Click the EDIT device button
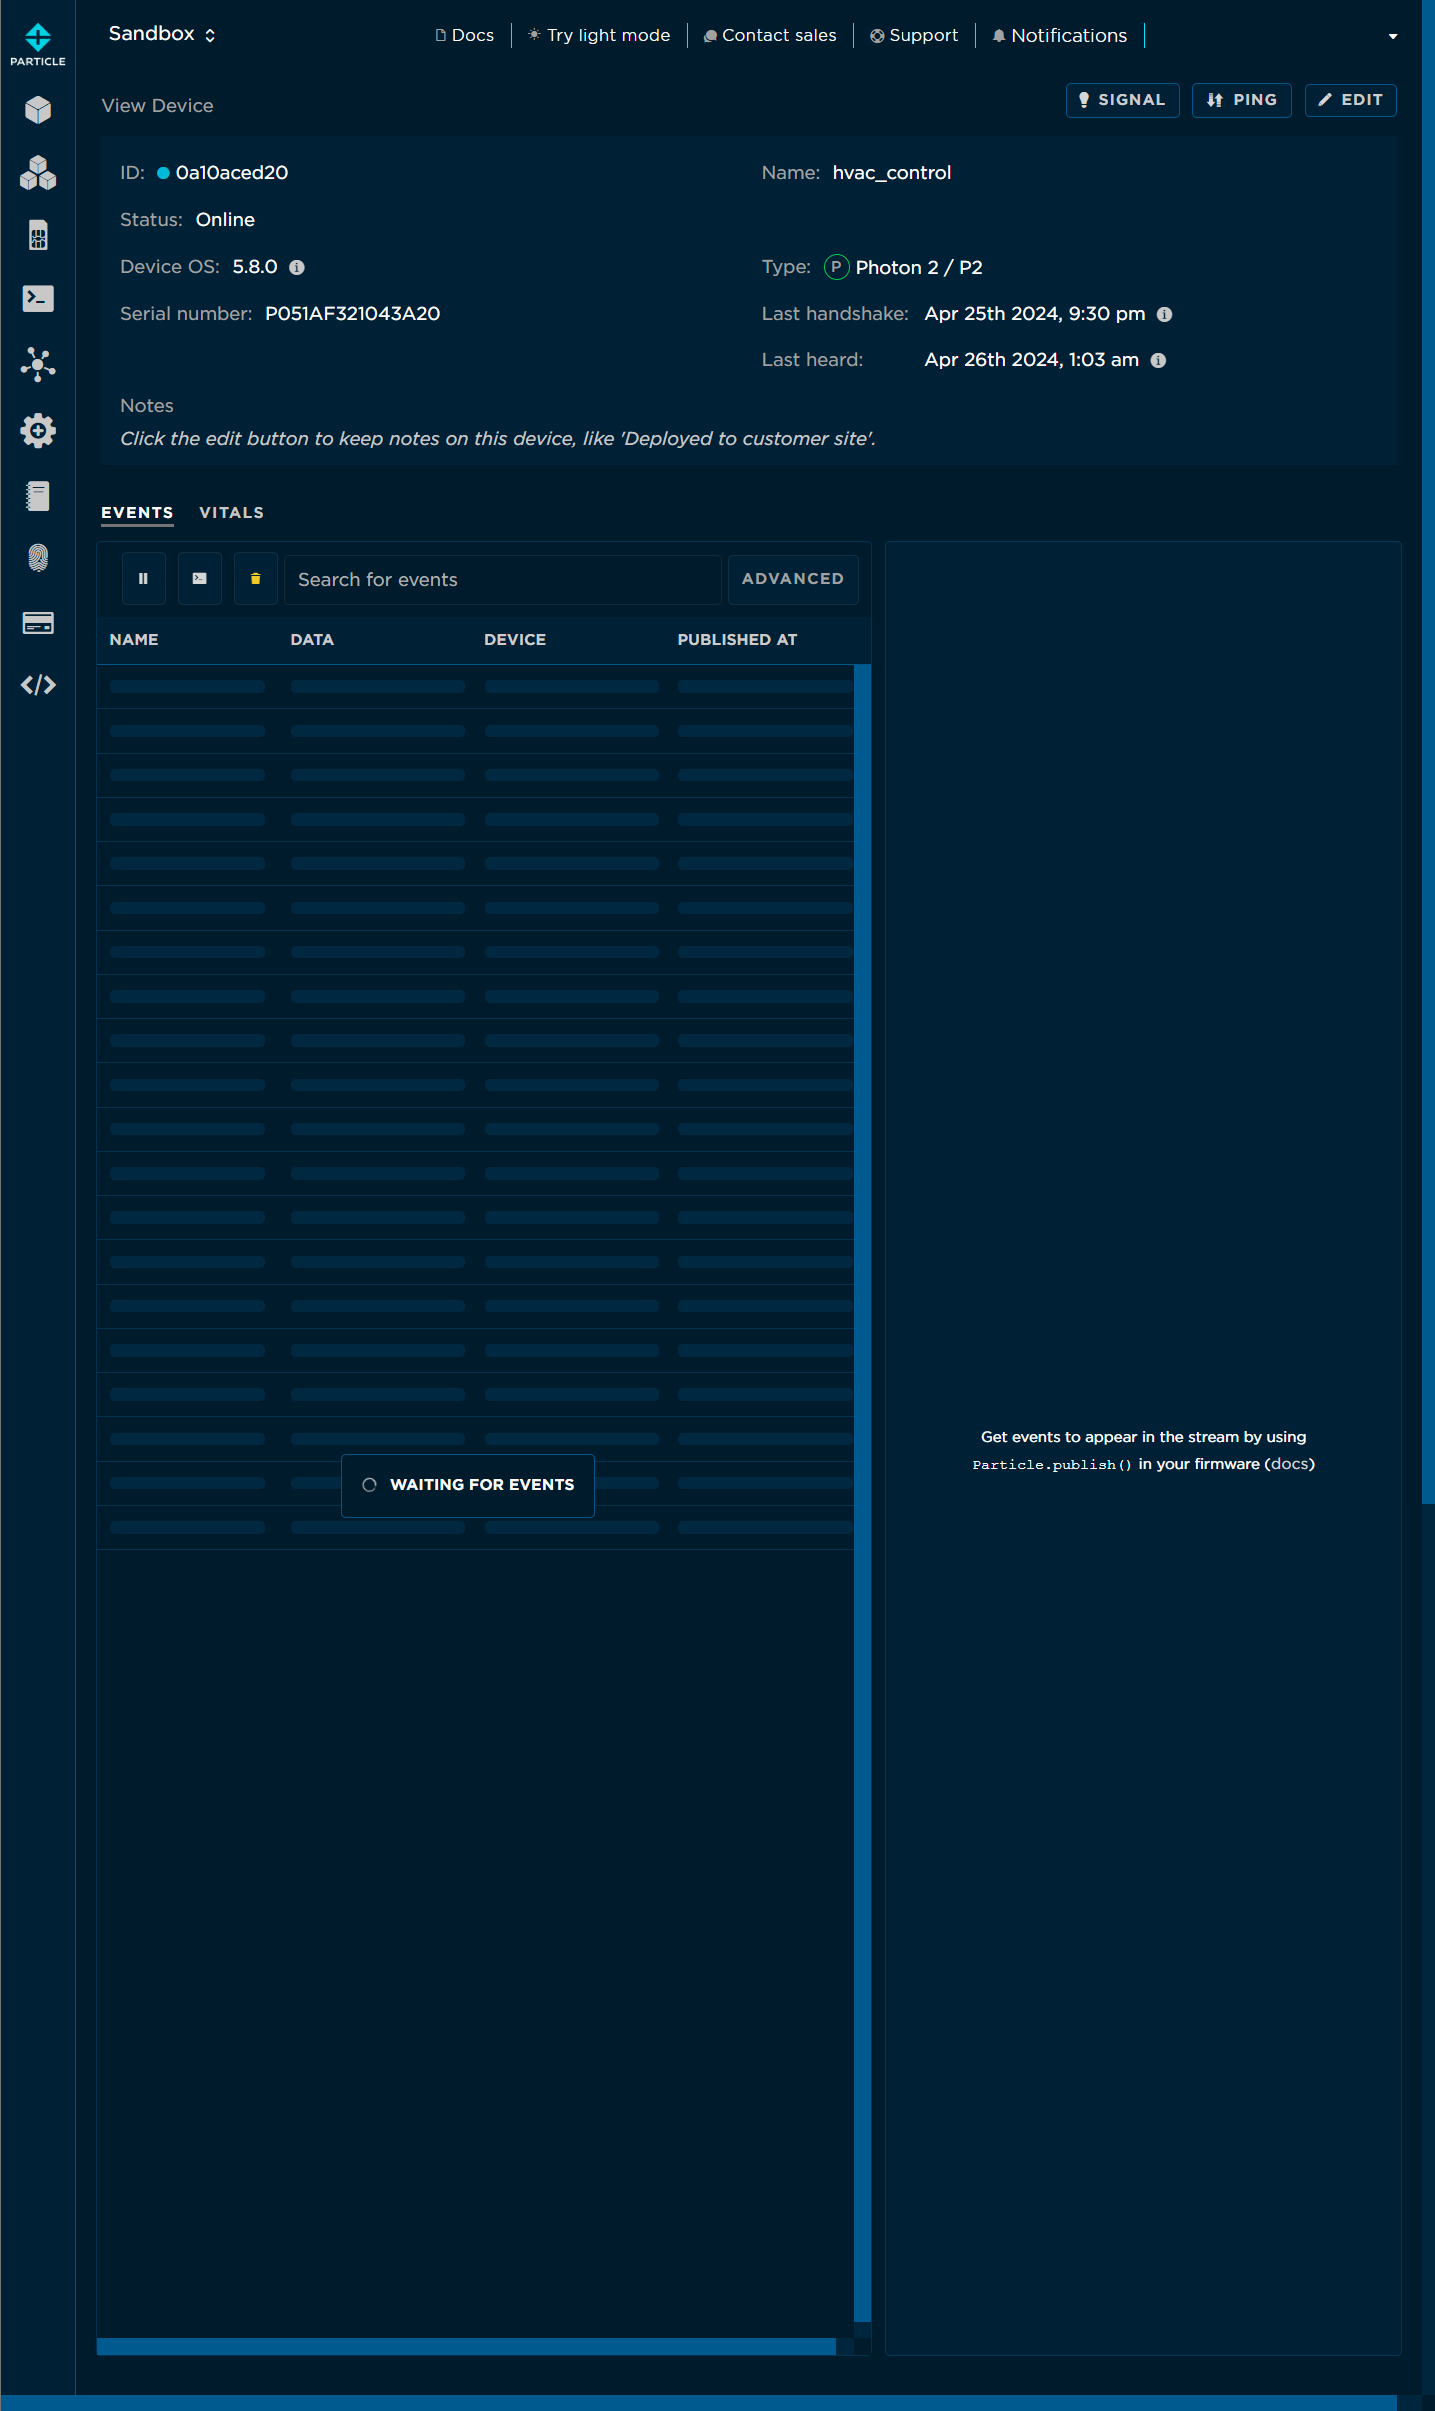This screenshot has width=1435, height=2411. click(x=1350, y=100)
